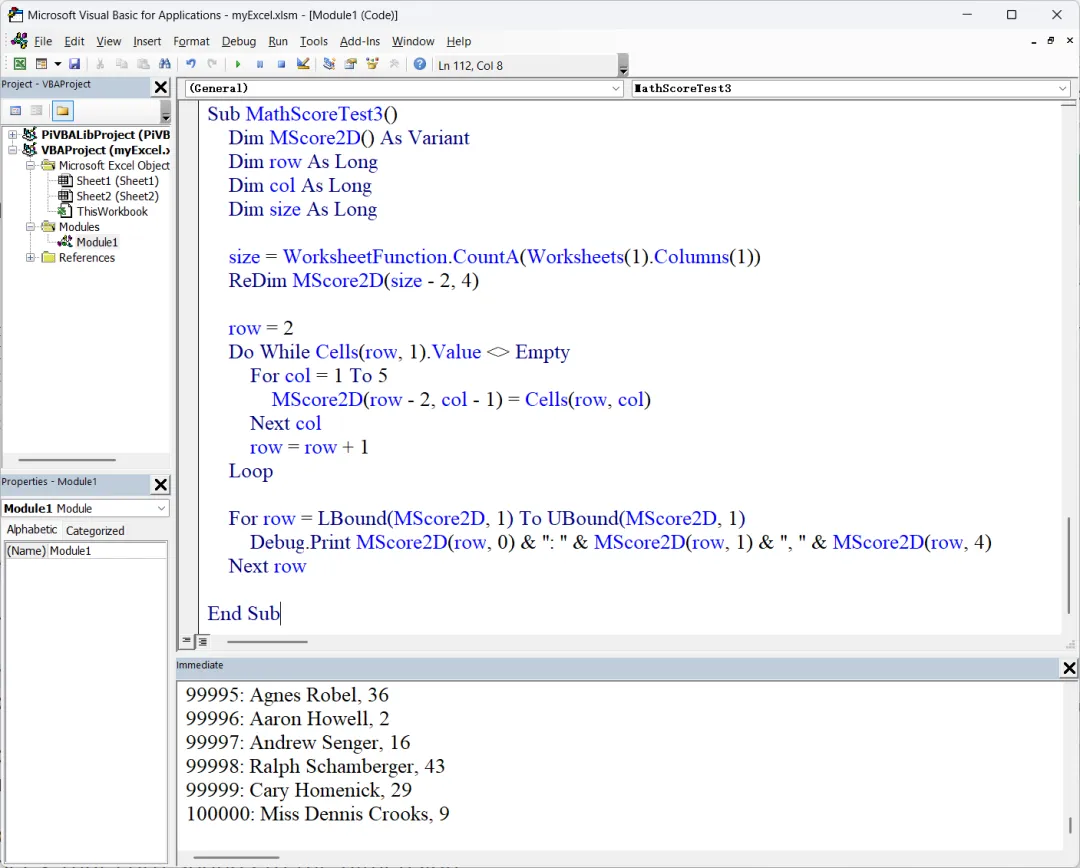Run the macro with the green play icon
The width and height of the screenshot is (1080, 868).
pos(238,64)
